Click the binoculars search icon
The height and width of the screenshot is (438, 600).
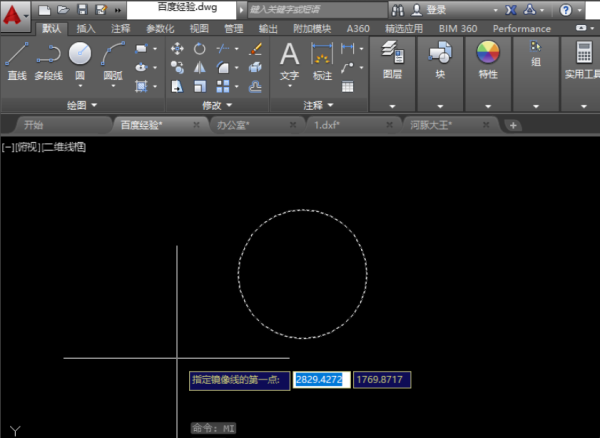[x=398, y=10]
